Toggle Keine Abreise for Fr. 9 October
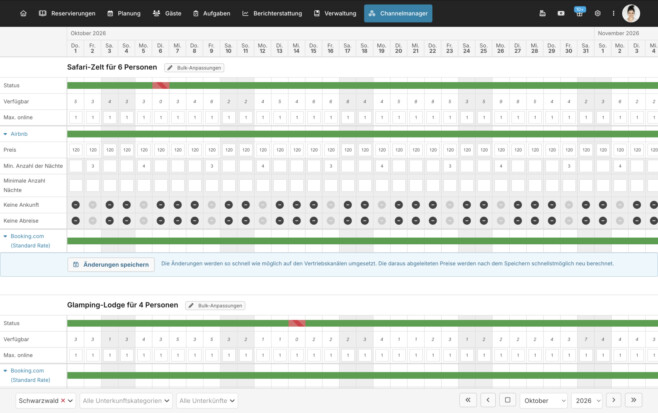658x413 pixels. tap(212, 221)
